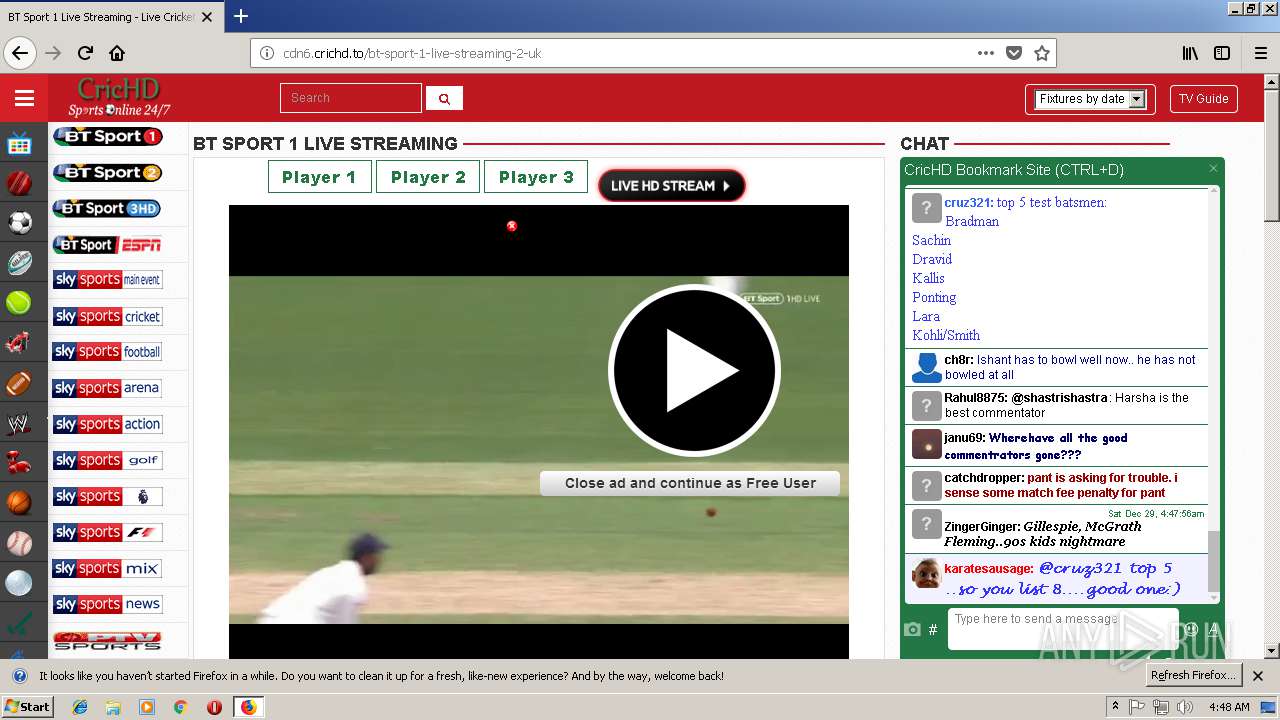Choose the WWE wrestling icon

click(19, 424)
